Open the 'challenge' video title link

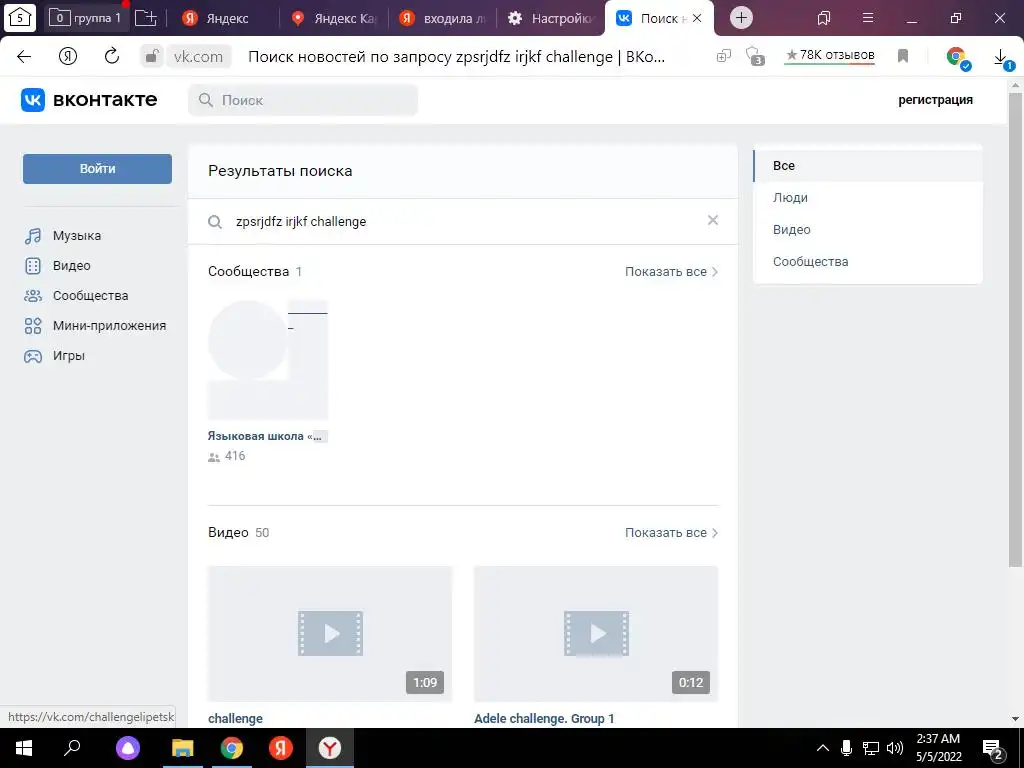(235, 718)
